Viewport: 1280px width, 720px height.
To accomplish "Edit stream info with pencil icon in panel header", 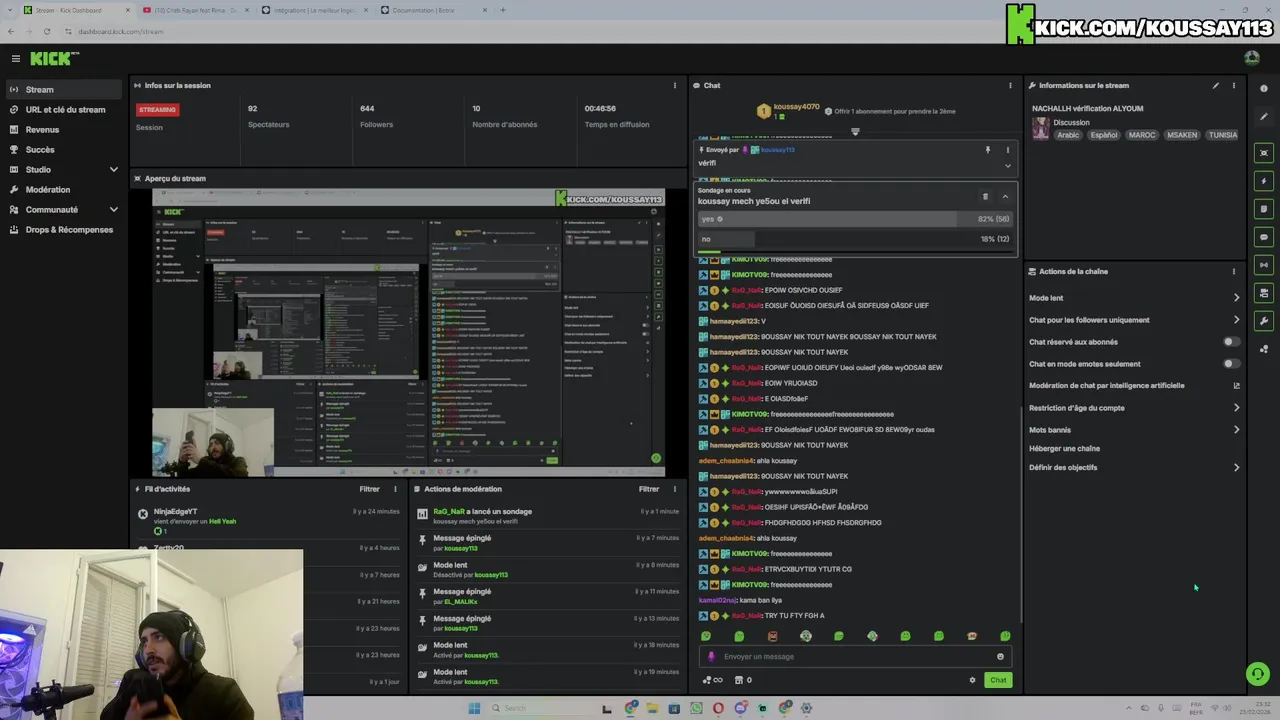I will (1216, 85).
